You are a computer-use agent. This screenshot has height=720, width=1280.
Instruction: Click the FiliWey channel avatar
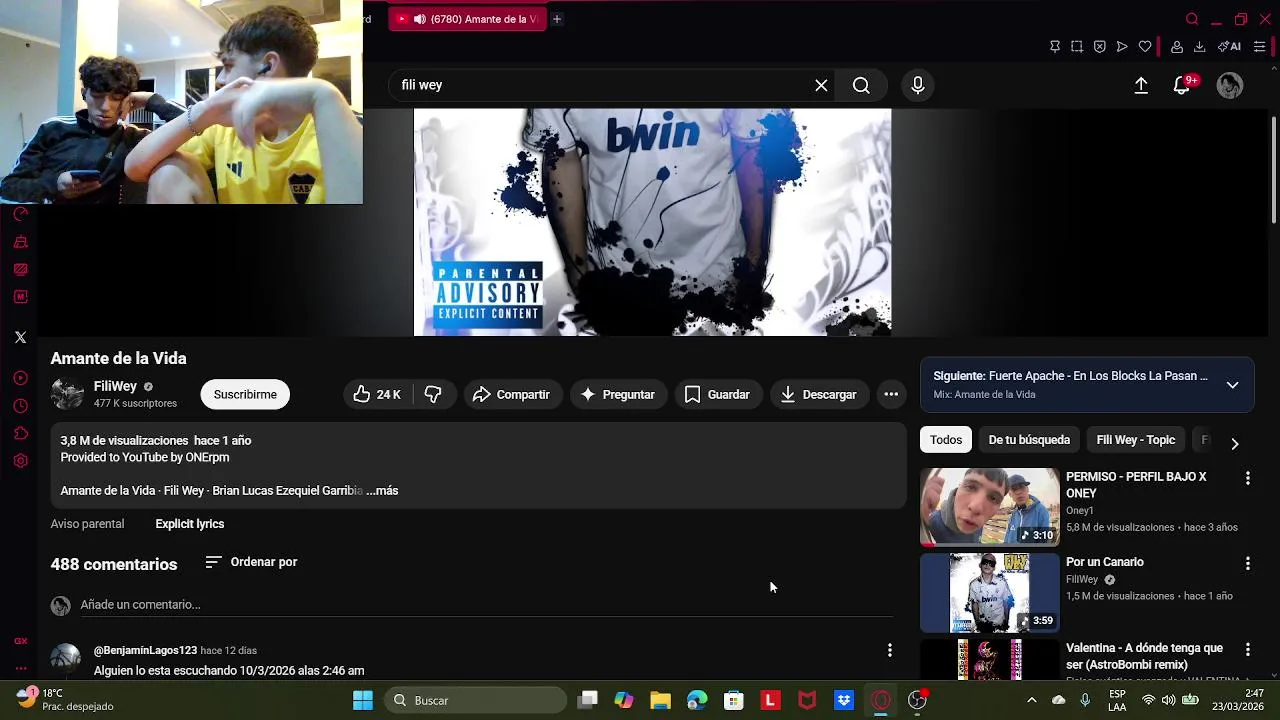pyautogui.click(x=67, y=394)
